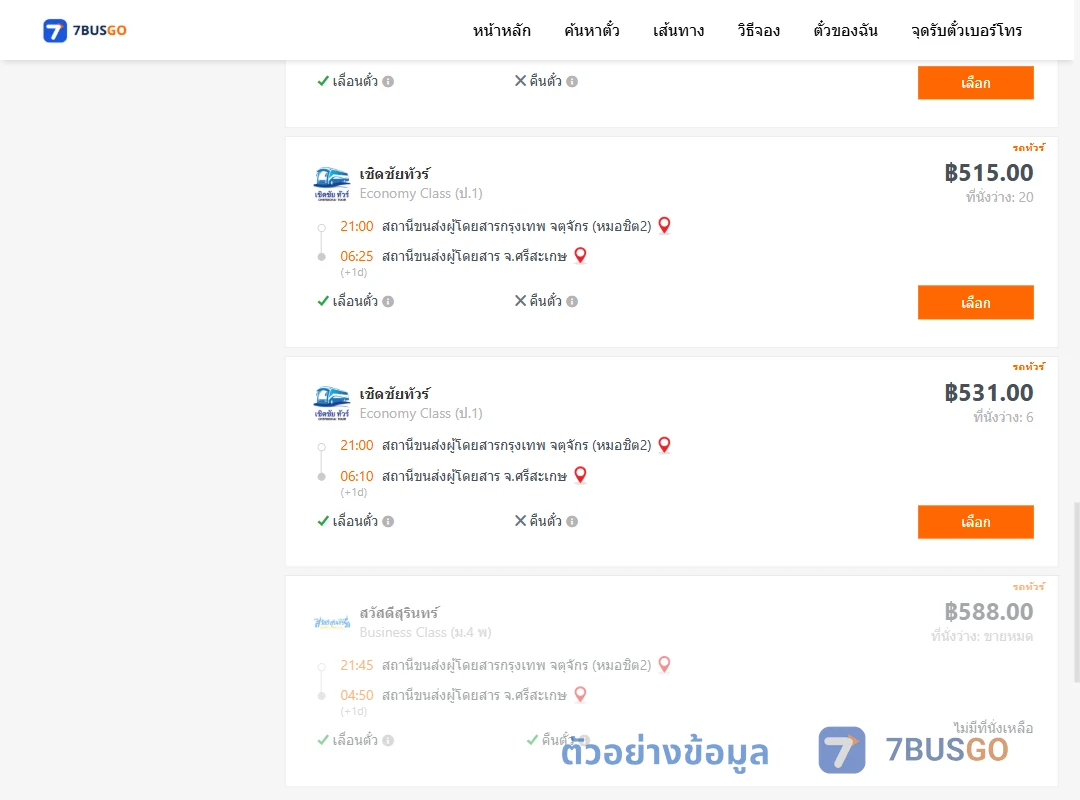
Task: Click the ฿515.00 price text
Action: point(988,172)
